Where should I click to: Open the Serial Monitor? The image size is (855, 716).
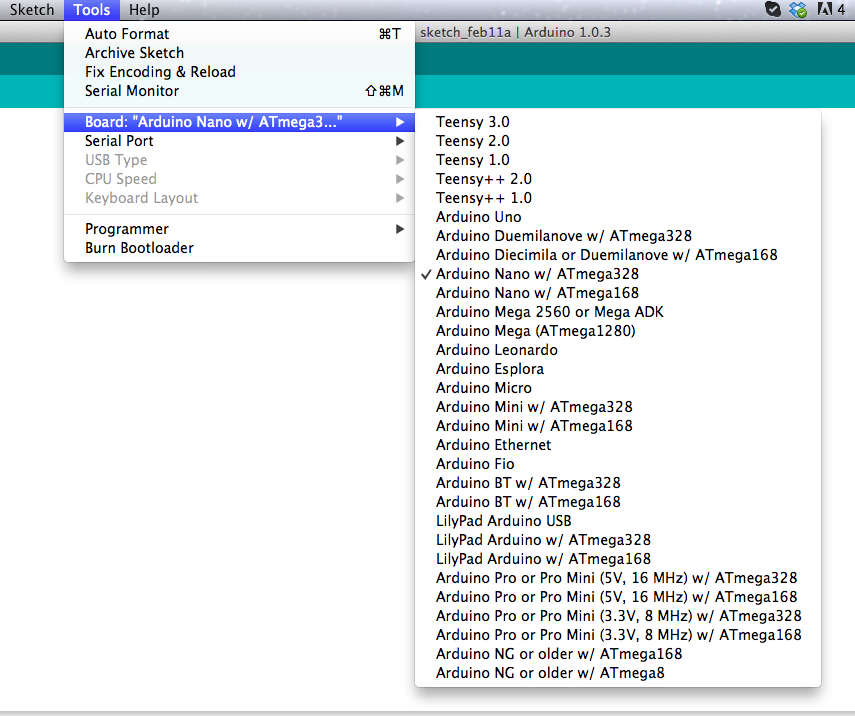pyautogui.click(x=132, y=91)
